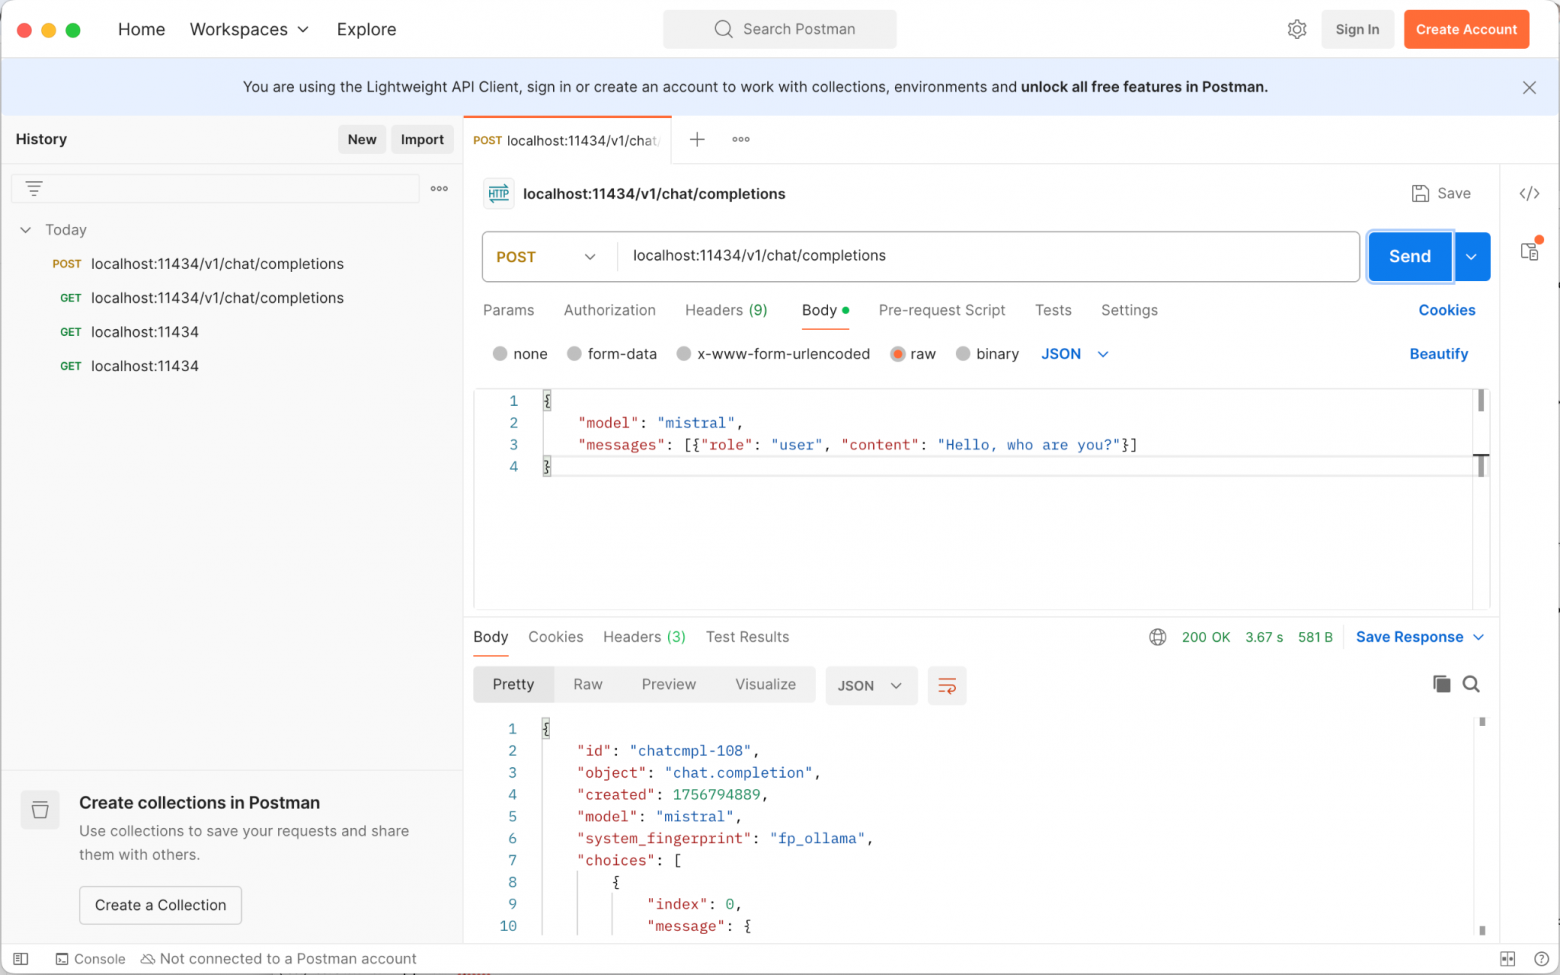The height and width of the screenshot is (975, 1560).
Task: Select the none body type
Action: [500, 354]
